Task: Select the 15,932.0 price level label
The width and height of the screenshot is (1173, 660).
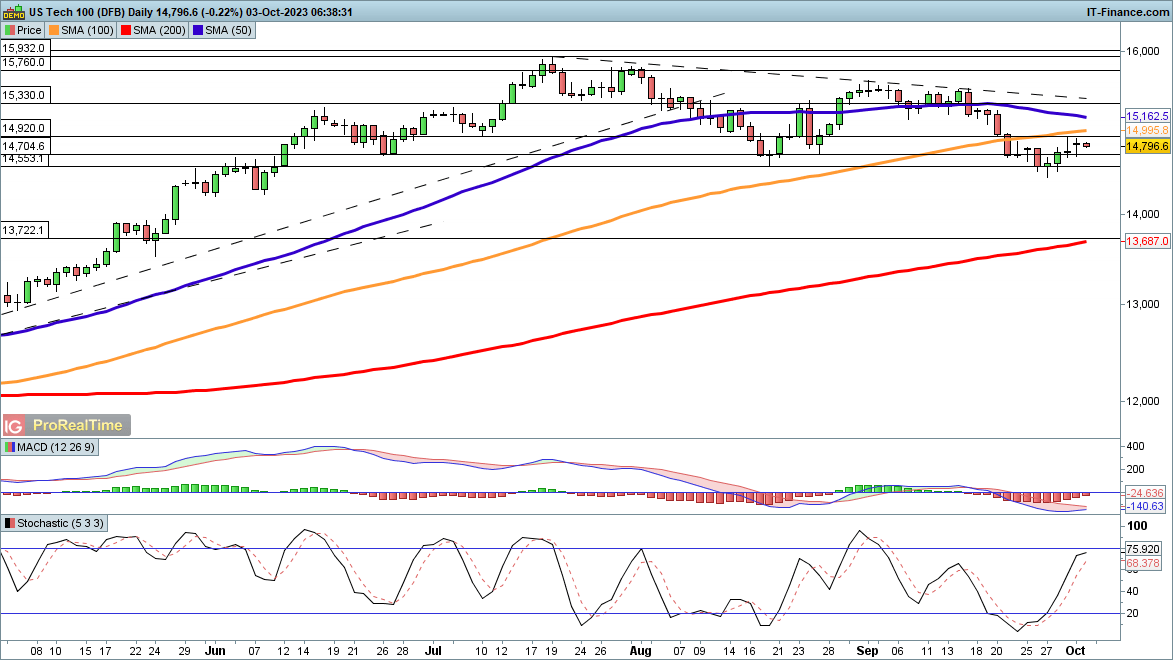Action: pyautogui.click(x=23, y=49)
